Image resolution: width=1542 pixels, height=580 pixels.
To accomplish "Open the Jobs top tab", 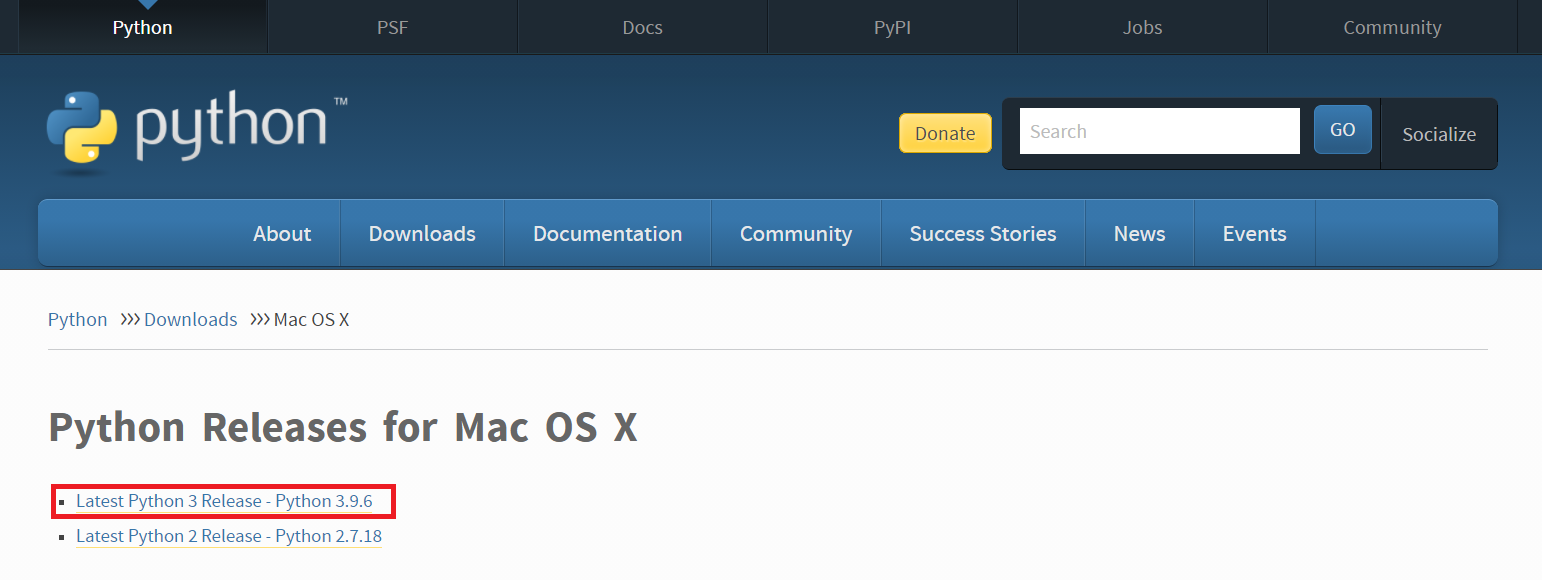I will pyautogui.click(x=1142, y=27).
